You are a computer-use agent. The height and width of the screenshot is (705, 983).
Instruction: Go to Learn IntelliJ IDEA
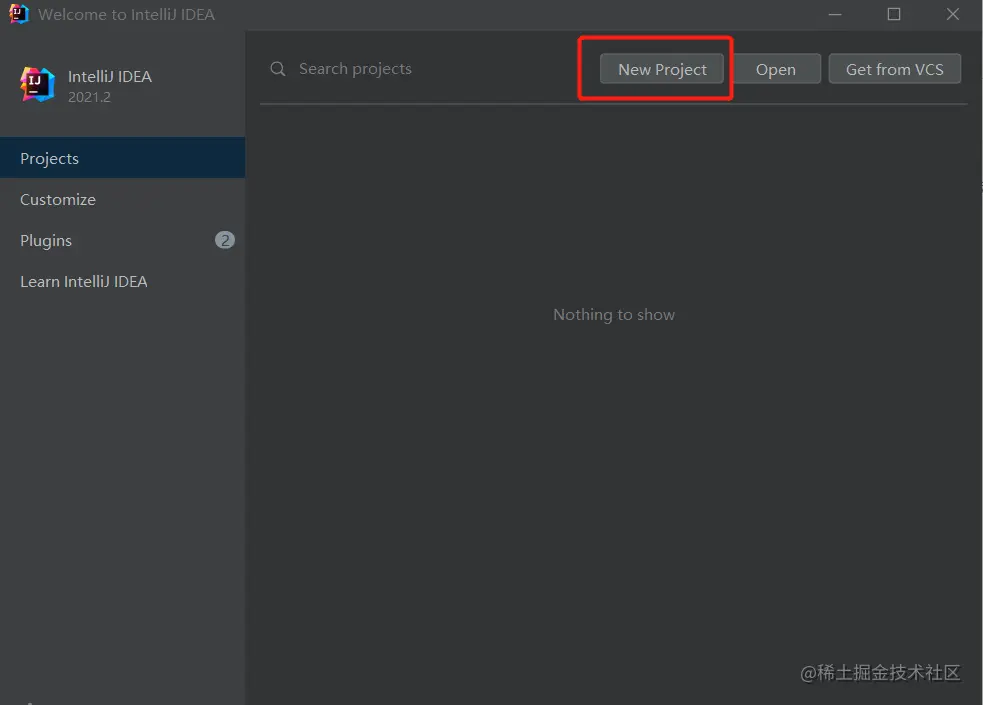[x=122, y=281]
